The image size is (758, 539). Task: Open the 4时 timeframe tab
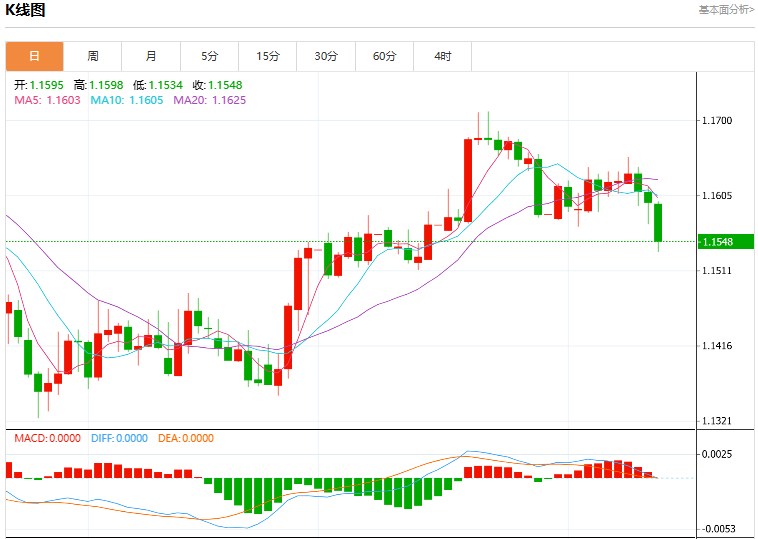click(443, 56)
